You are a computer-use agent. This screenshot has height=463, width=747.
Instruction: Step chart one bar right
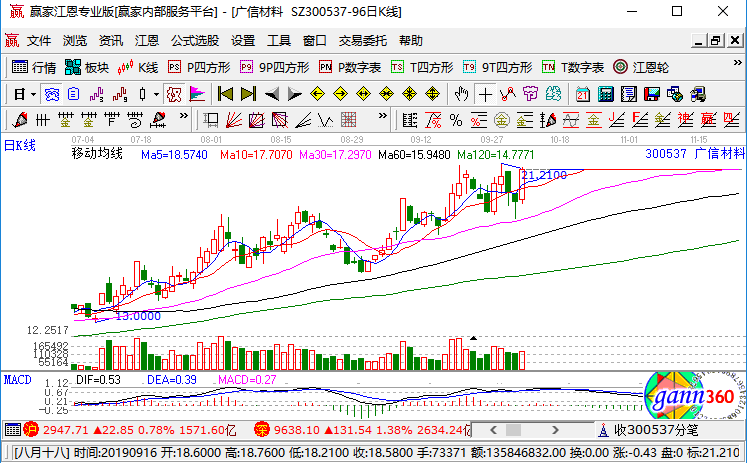click(294, 94)
